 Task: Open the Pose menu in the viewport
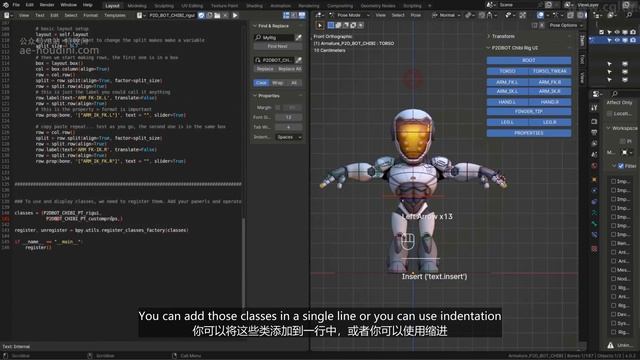[416, 15]
